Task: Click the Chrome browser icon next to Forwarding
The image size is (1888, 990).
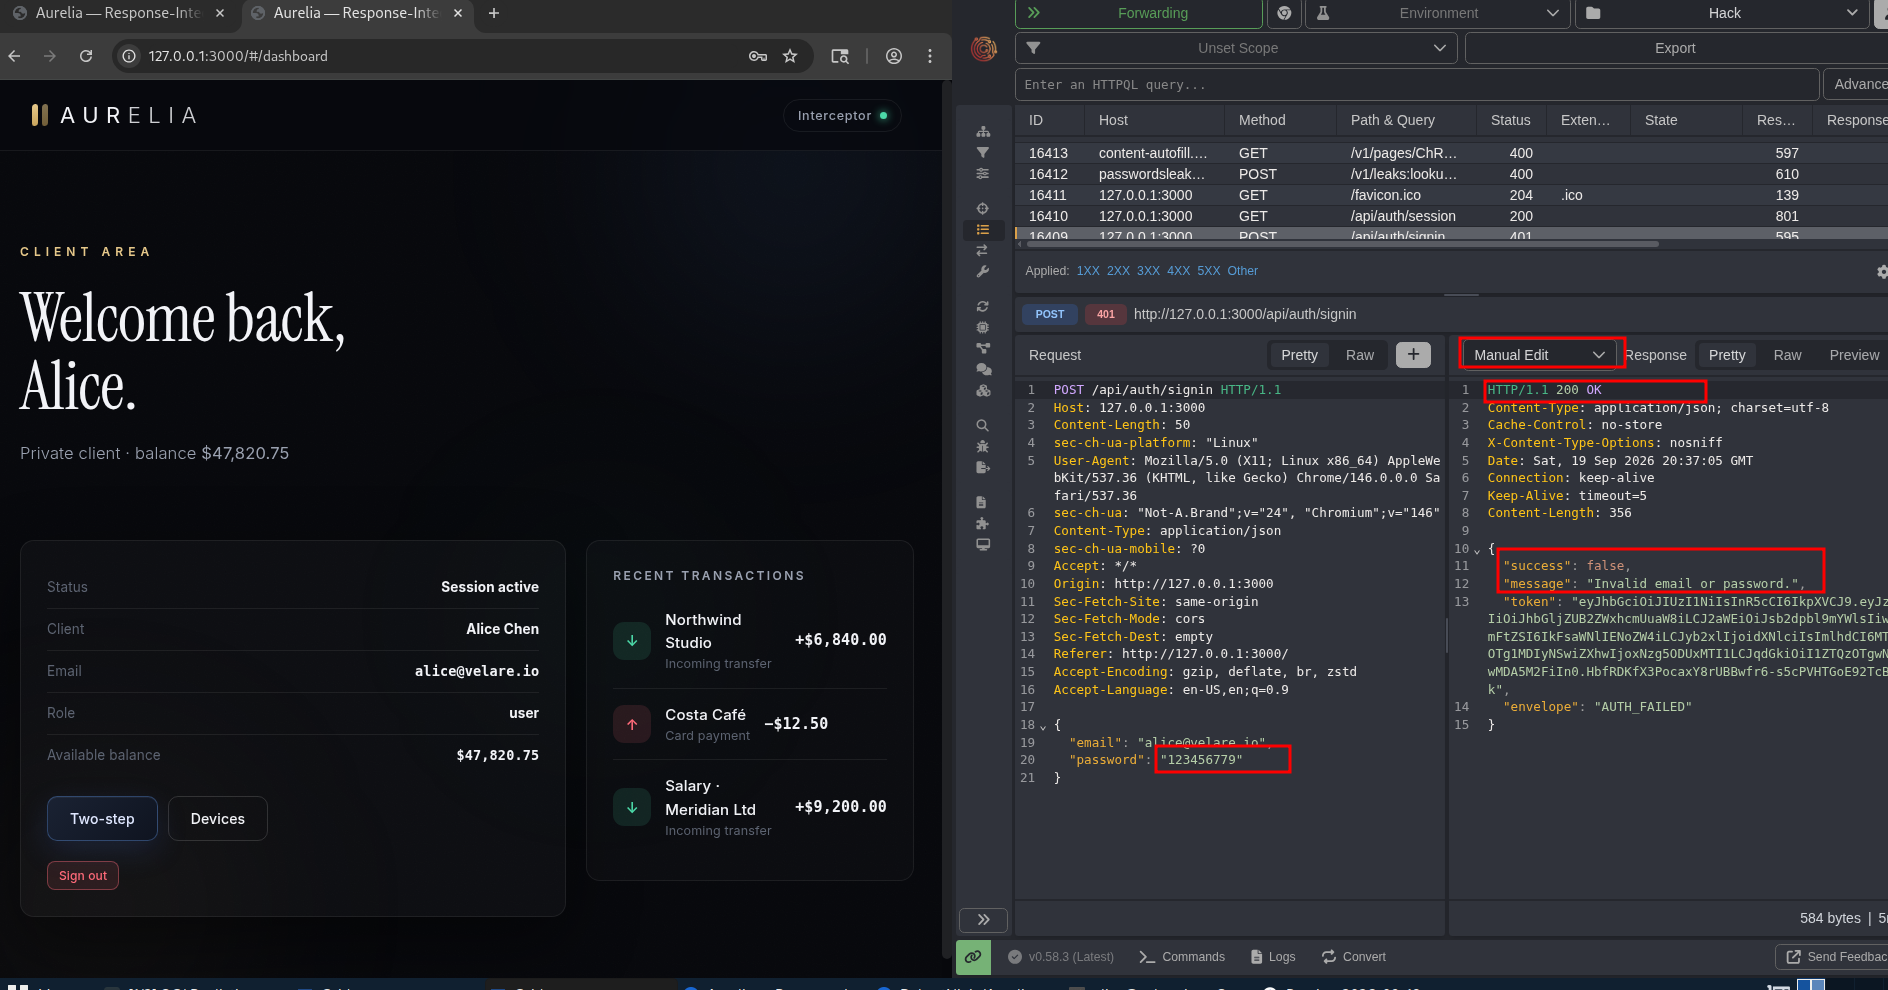Action: pos(1285,13)
